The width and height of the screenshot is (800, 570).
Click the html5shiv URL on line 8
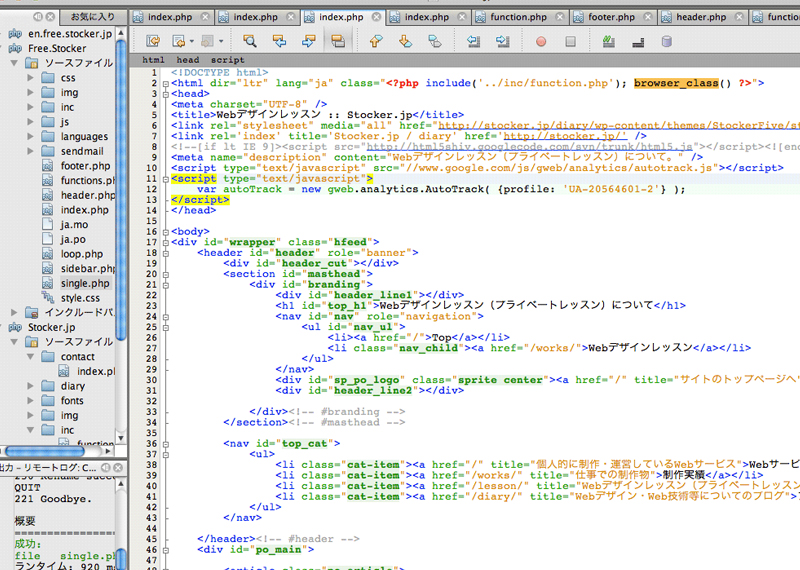pyautogui.click(x=529, y=147)
